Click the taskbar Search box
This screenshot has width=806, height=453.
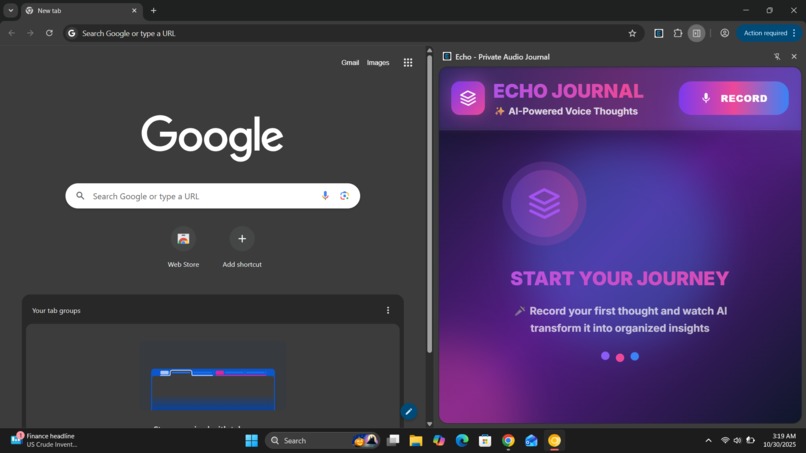click(x=322, y=441)
